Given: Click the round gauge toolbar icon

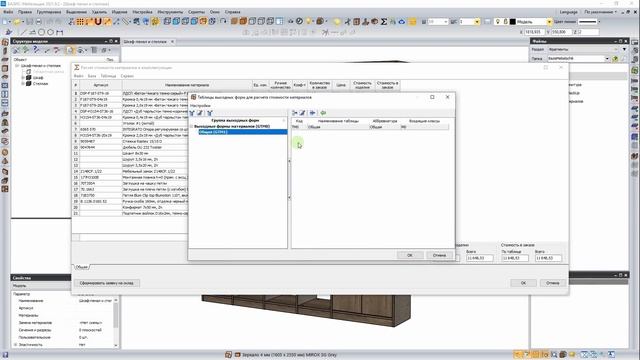Looking at the screenshot, I should click(x=299, y=21).
